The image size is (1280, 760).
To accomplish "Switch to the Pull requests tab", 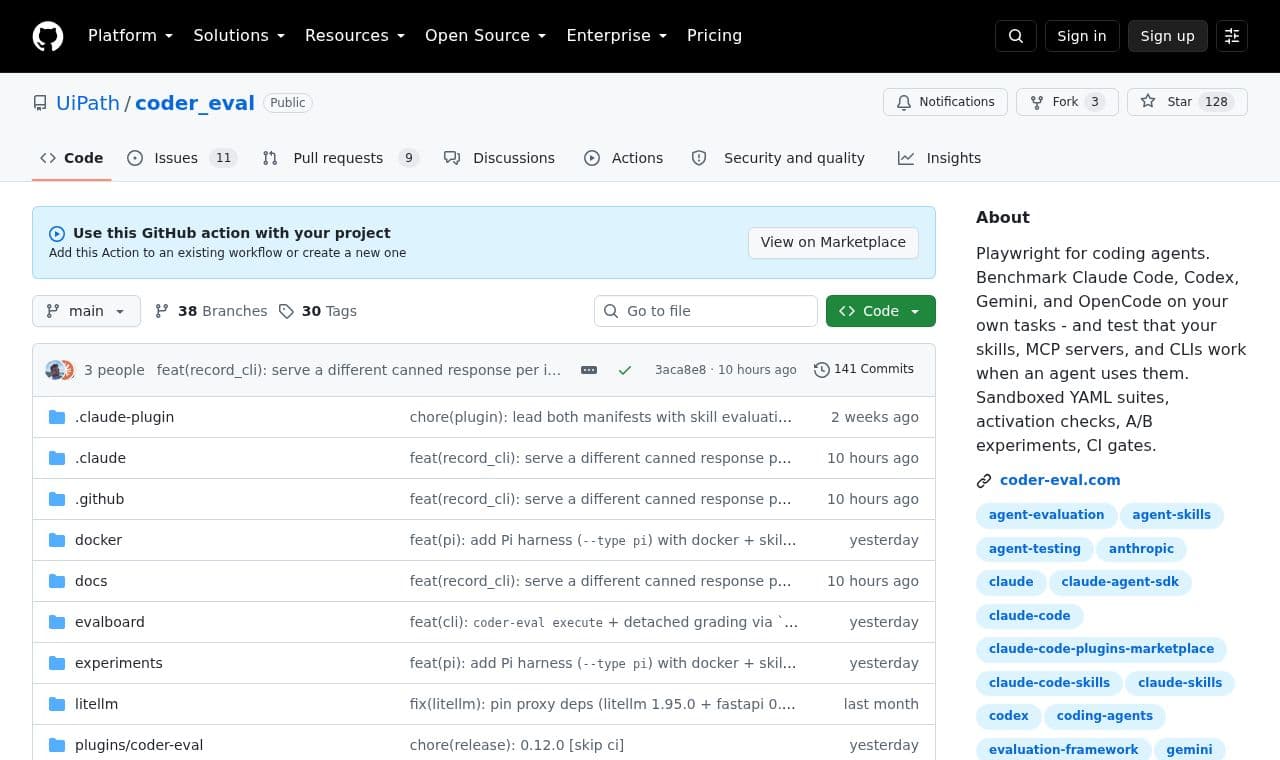I will point(340,158).
